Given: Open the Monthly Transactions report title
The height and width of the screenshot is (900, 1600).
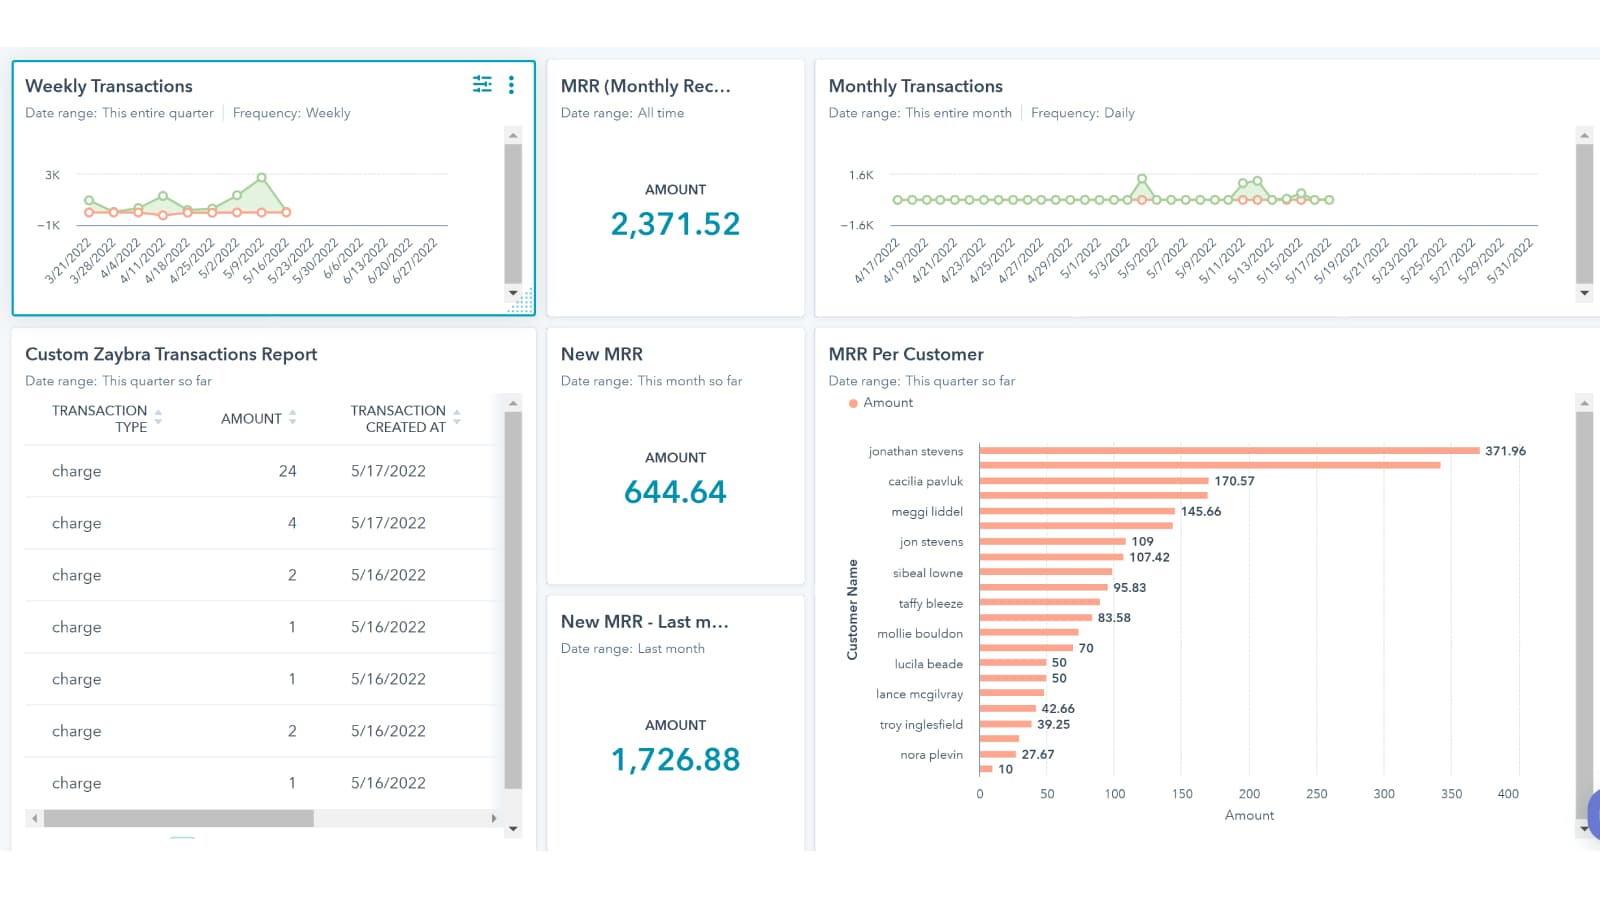Looking at the screenshot, I should point(915,86).
